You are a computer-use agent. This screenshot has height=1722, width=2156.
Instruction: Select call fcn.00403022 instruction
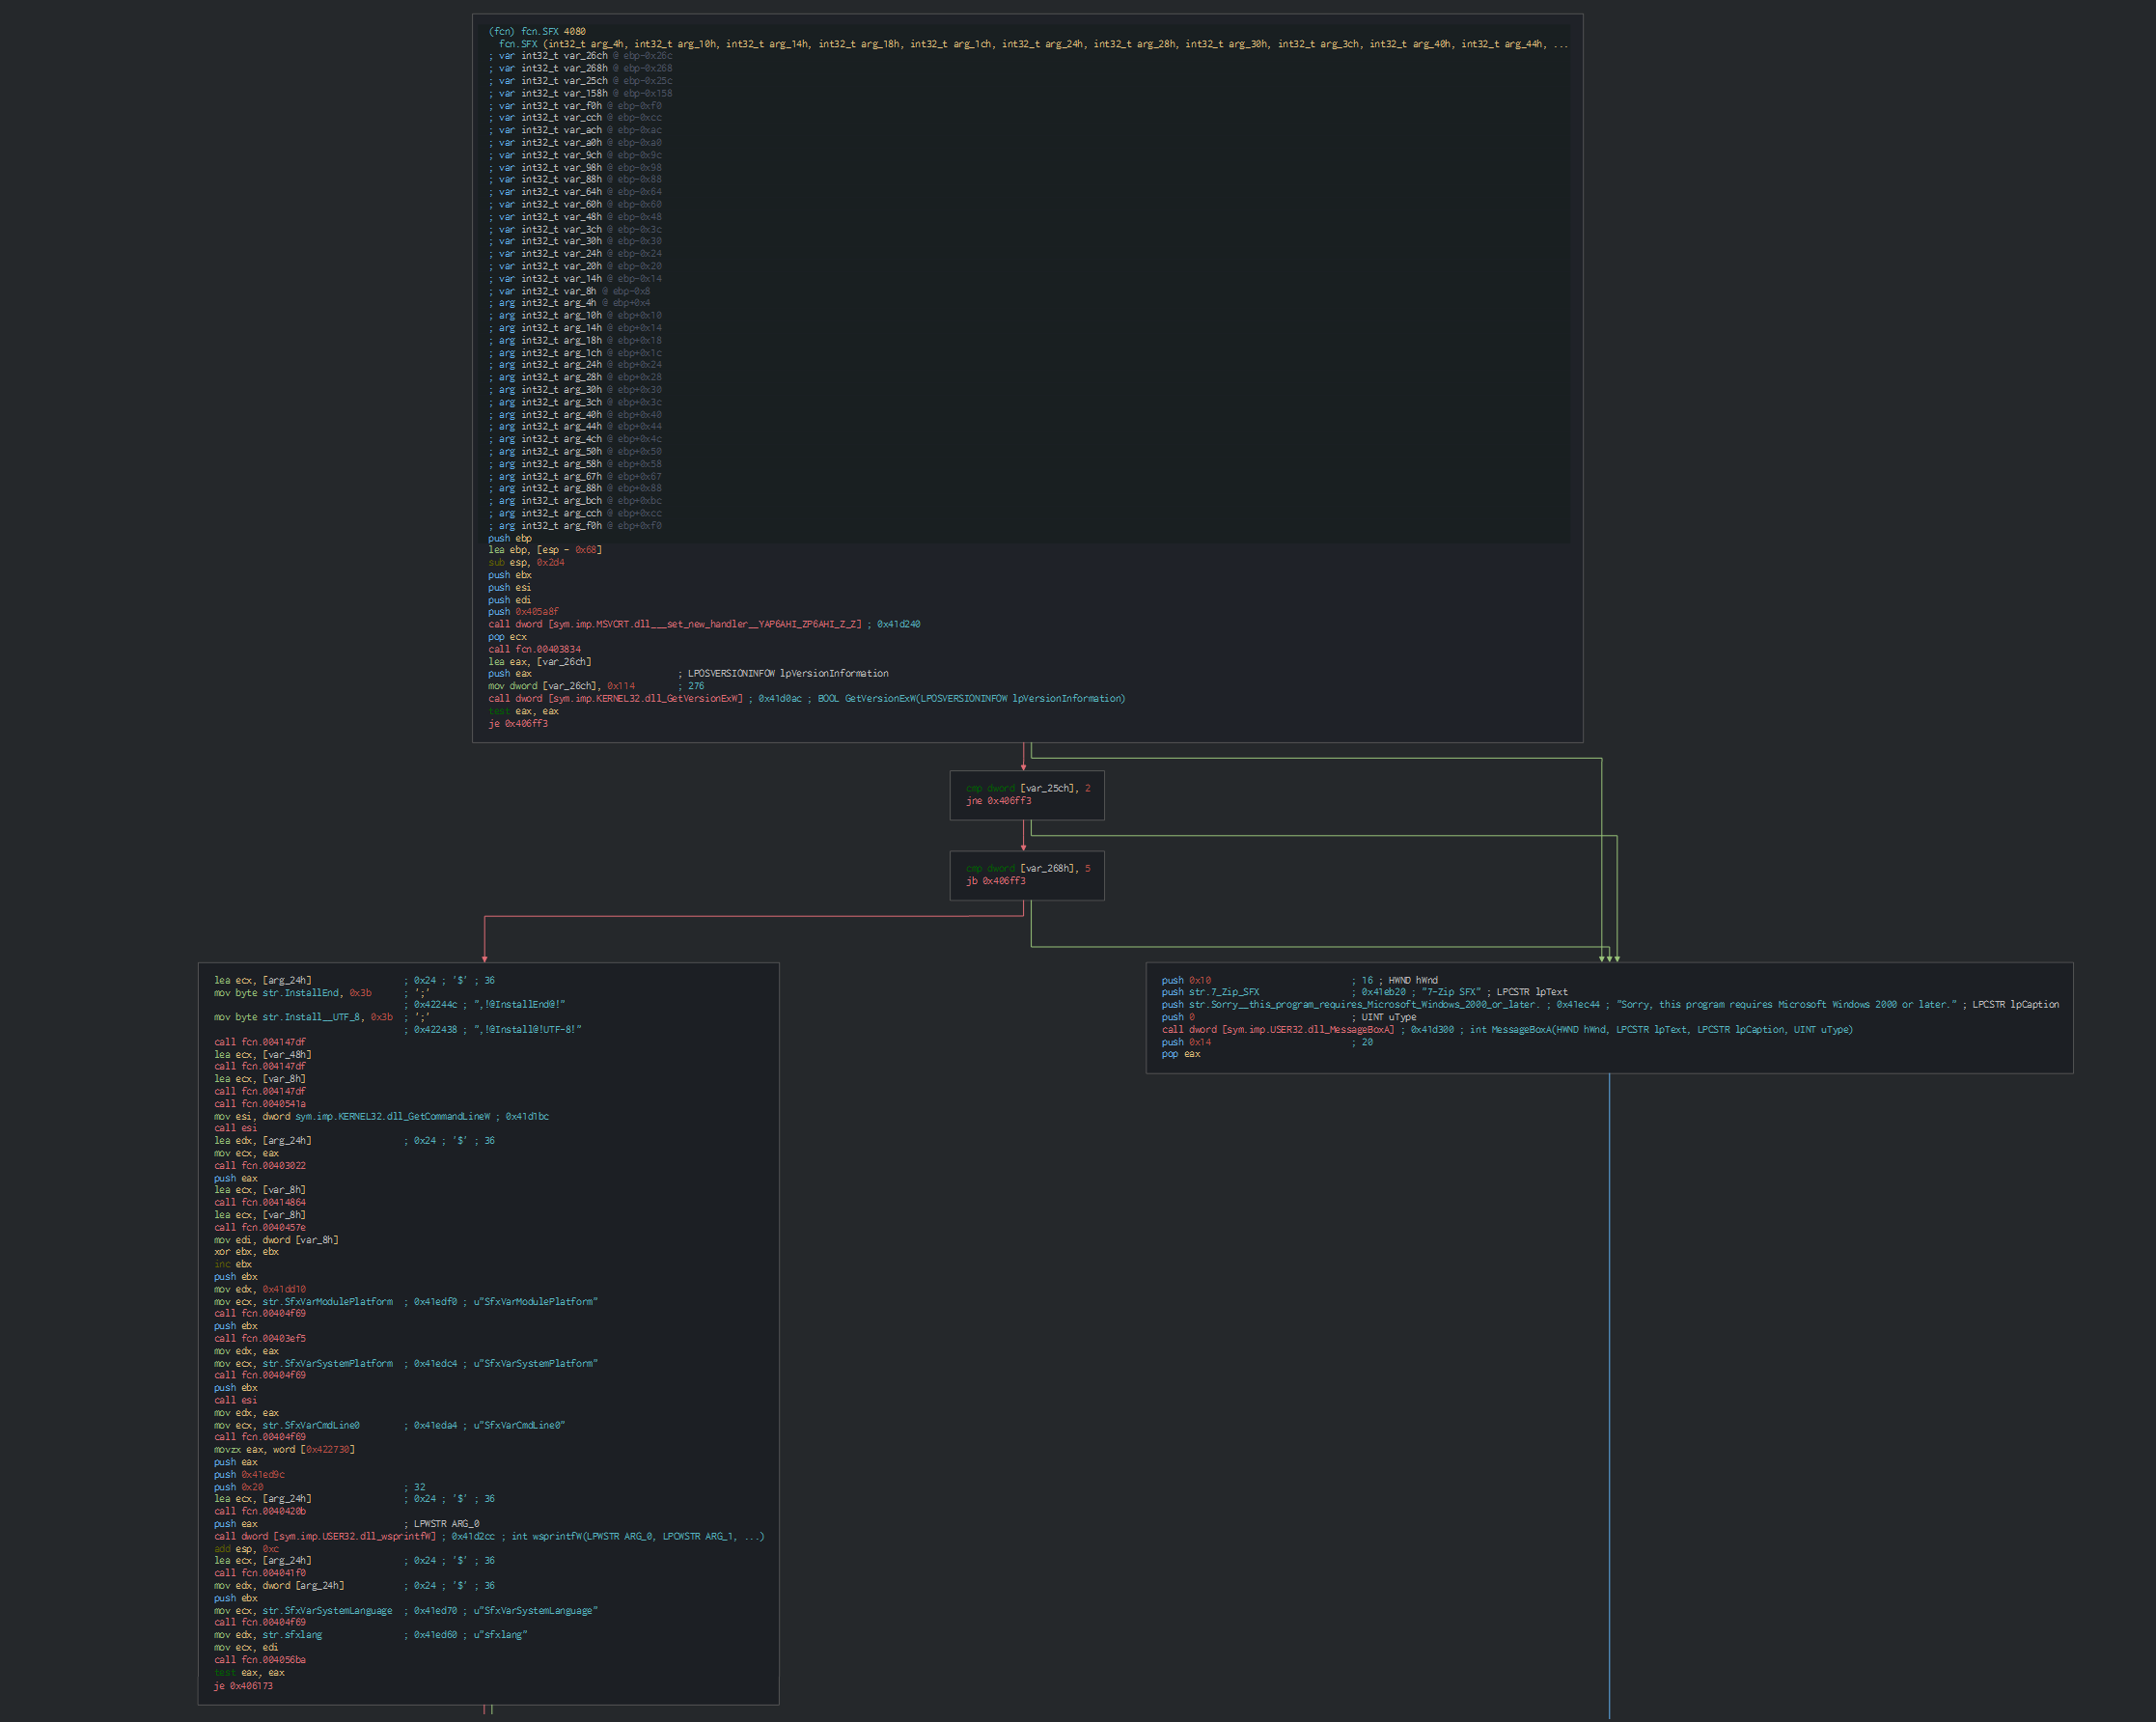coord(260,1166)
